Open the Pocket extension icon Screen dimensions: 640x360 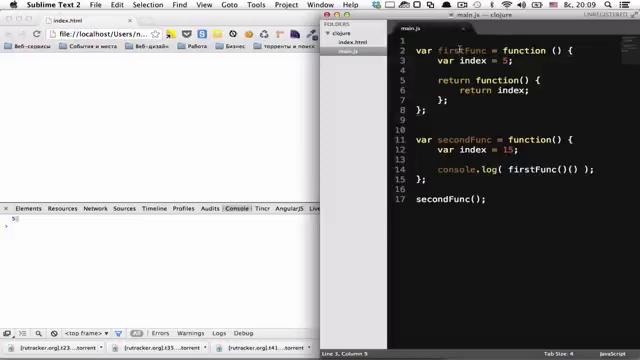[187, 34]
